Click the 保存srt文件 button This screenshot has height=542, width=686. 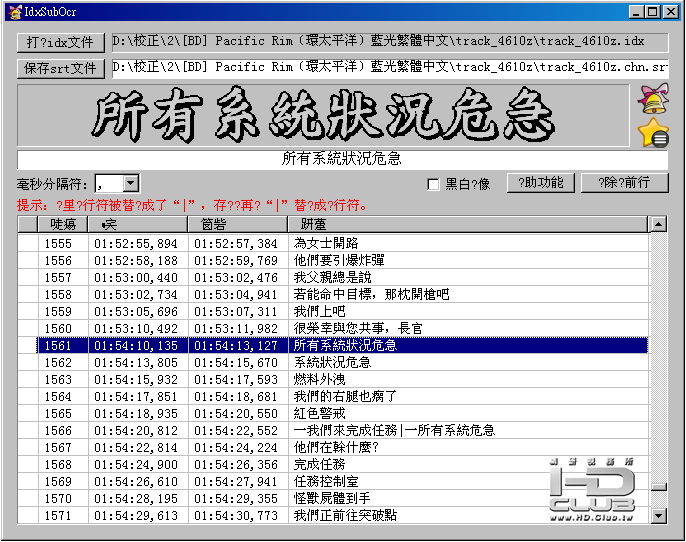pos(61,68)
